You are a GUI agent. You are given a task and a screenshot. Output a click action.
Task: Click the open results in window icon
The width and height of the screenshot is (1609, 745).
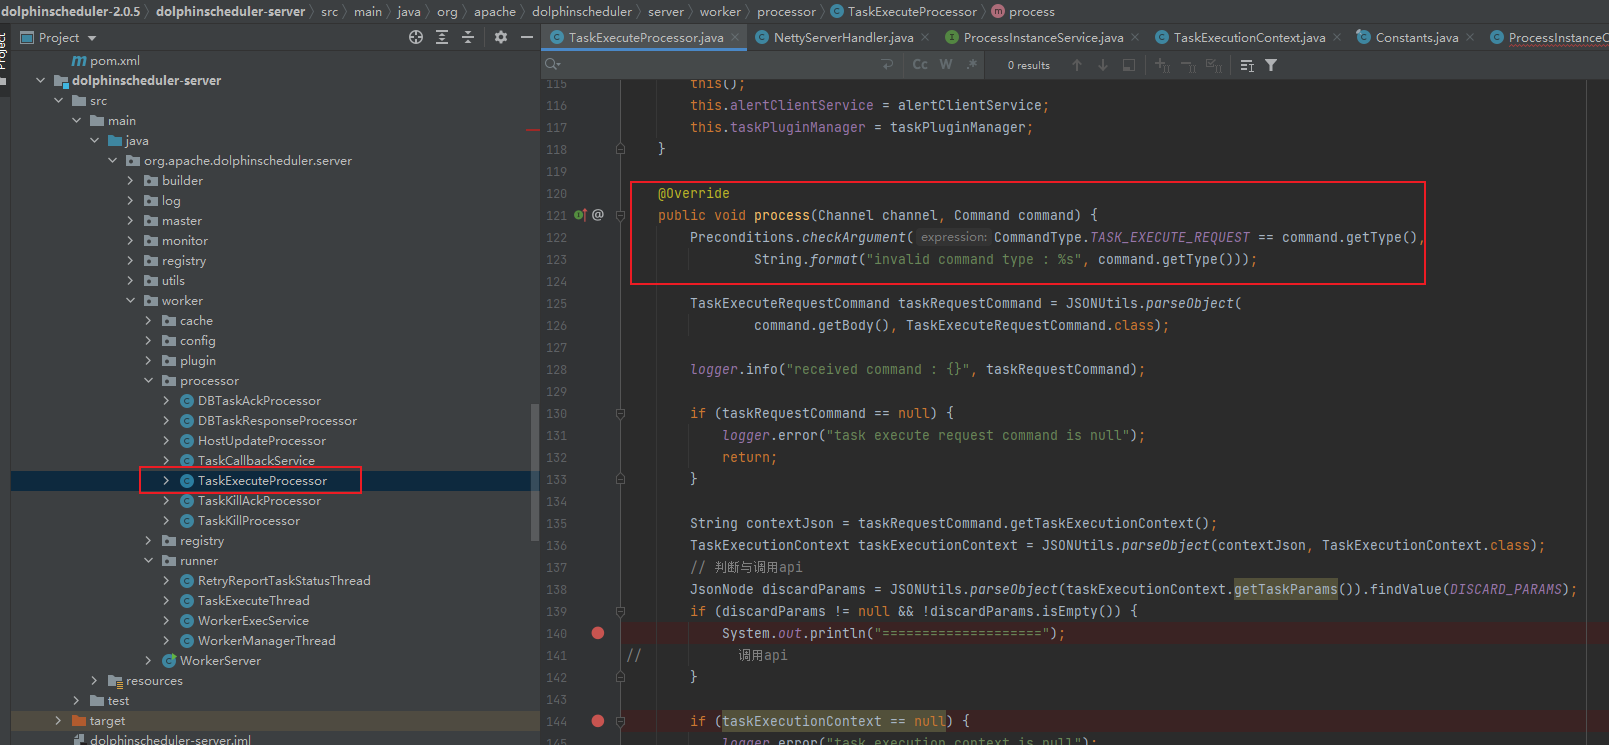tap(1129, 65)
